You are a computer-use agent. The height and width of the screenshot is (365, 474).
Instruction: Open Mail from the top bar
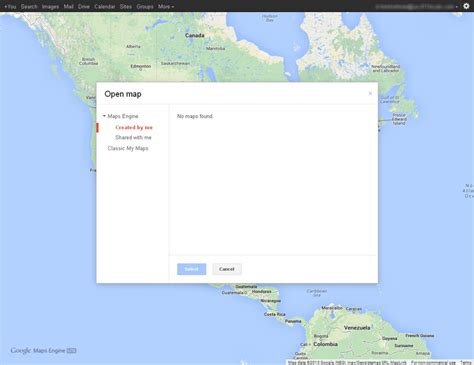pyautogui.click(x=68, y=6)
